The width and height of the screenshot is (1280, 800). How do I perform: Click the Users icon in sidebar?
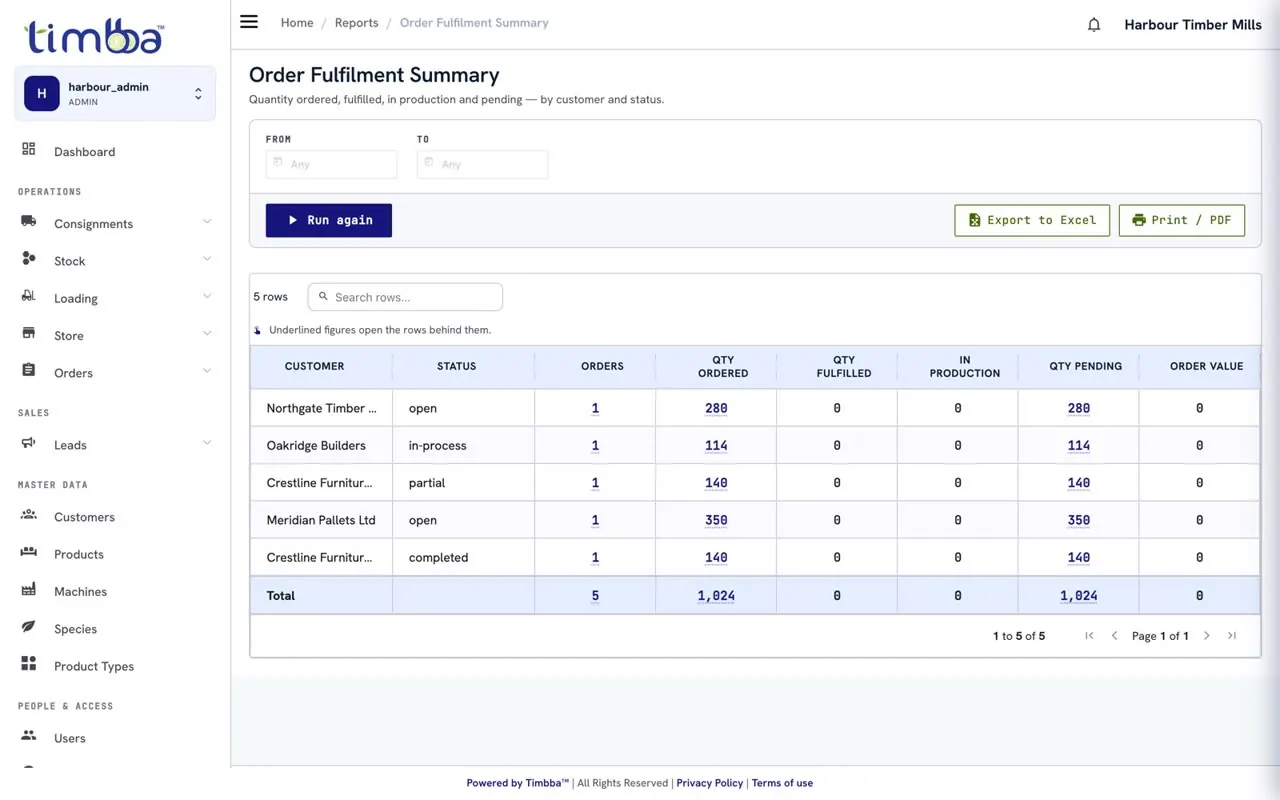coord(29,736)
